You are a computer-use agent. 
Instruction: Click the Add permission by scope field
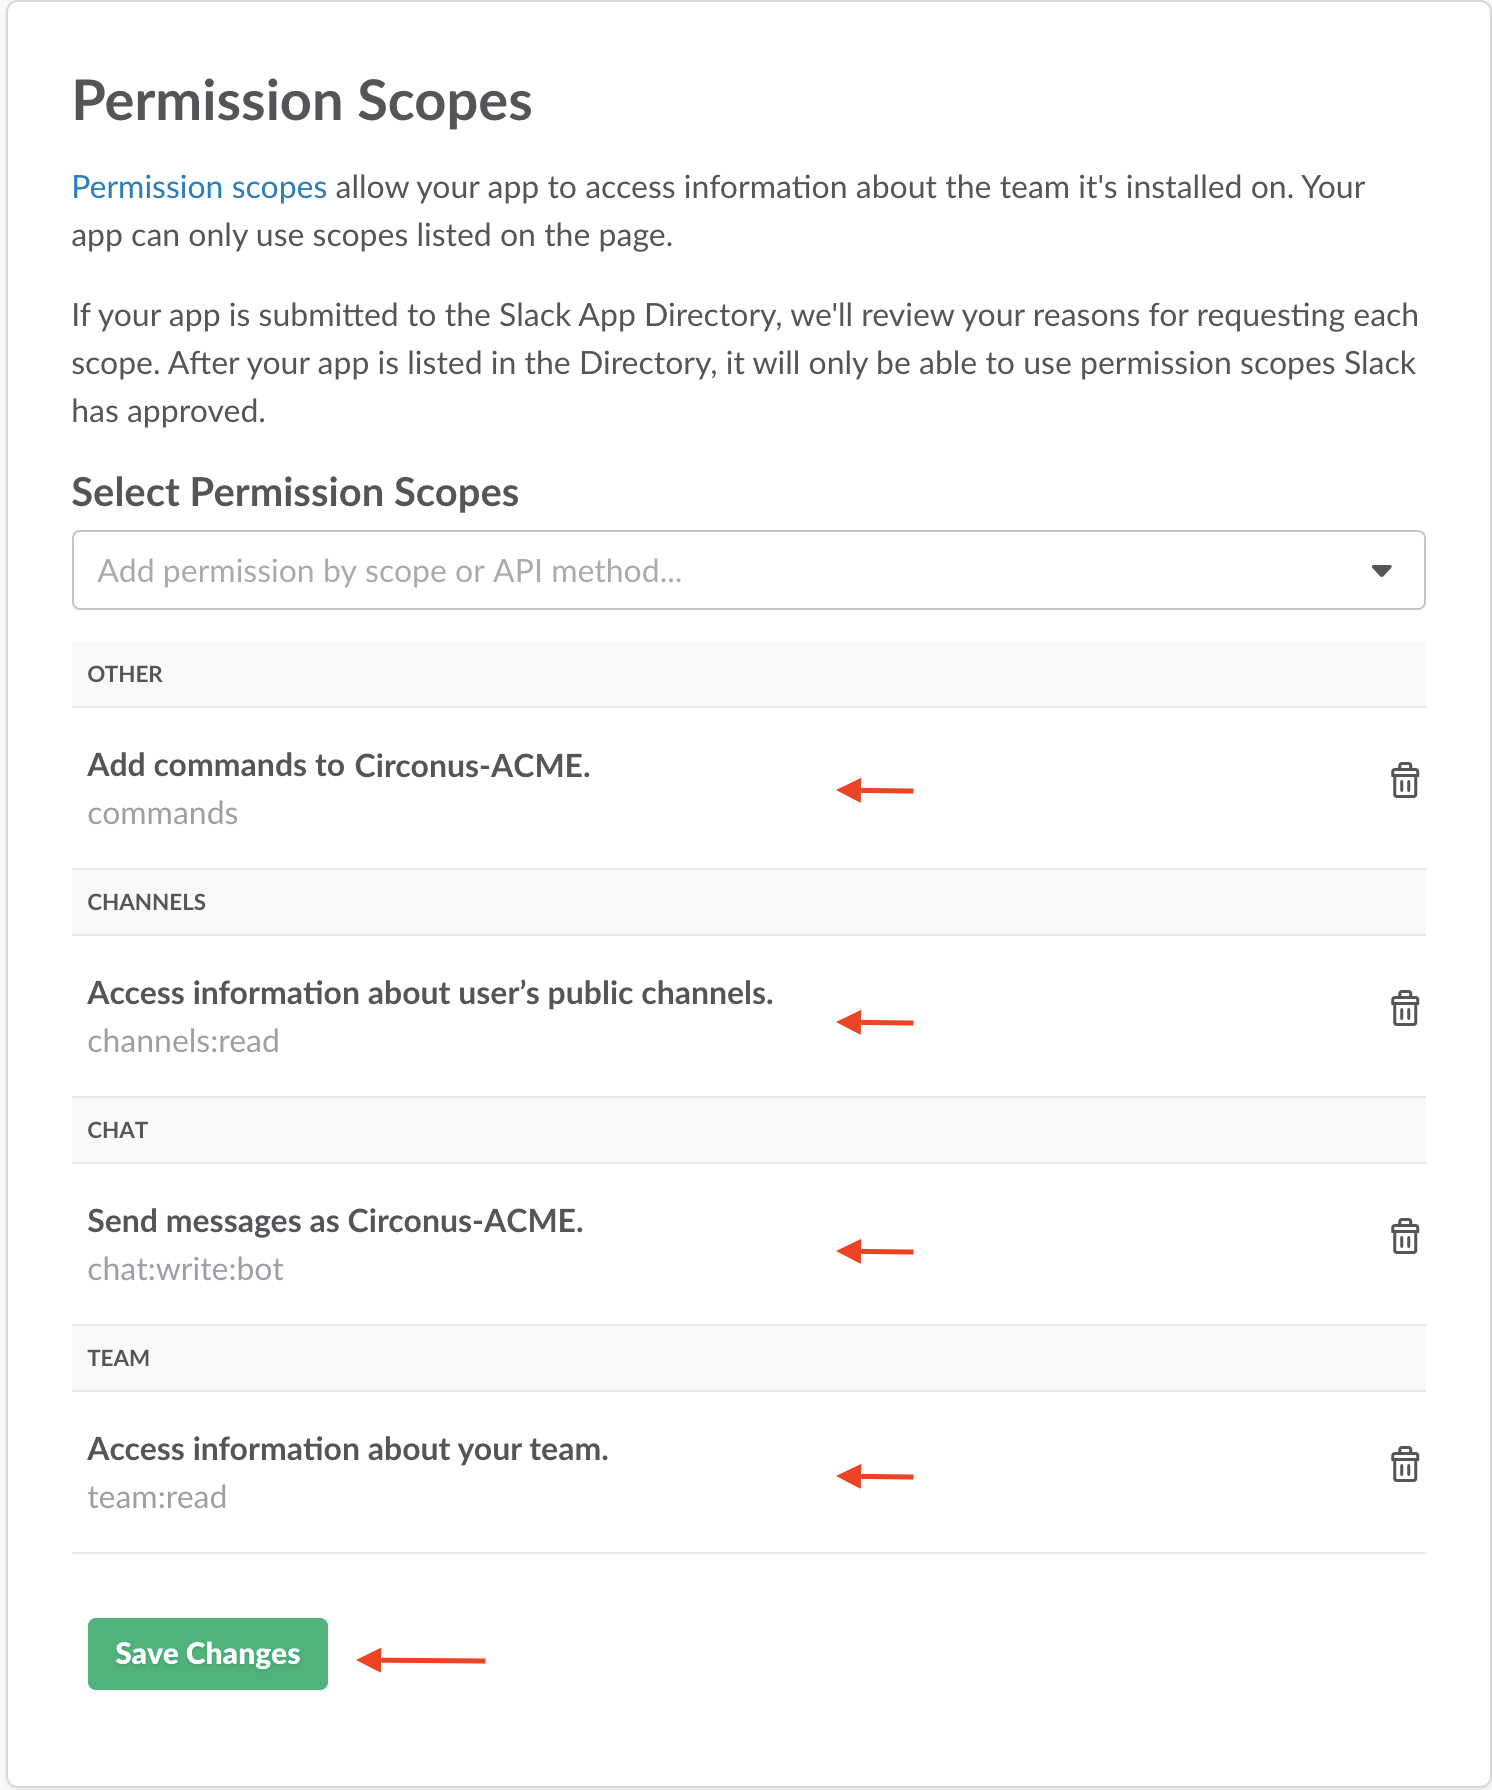(700, 571)
